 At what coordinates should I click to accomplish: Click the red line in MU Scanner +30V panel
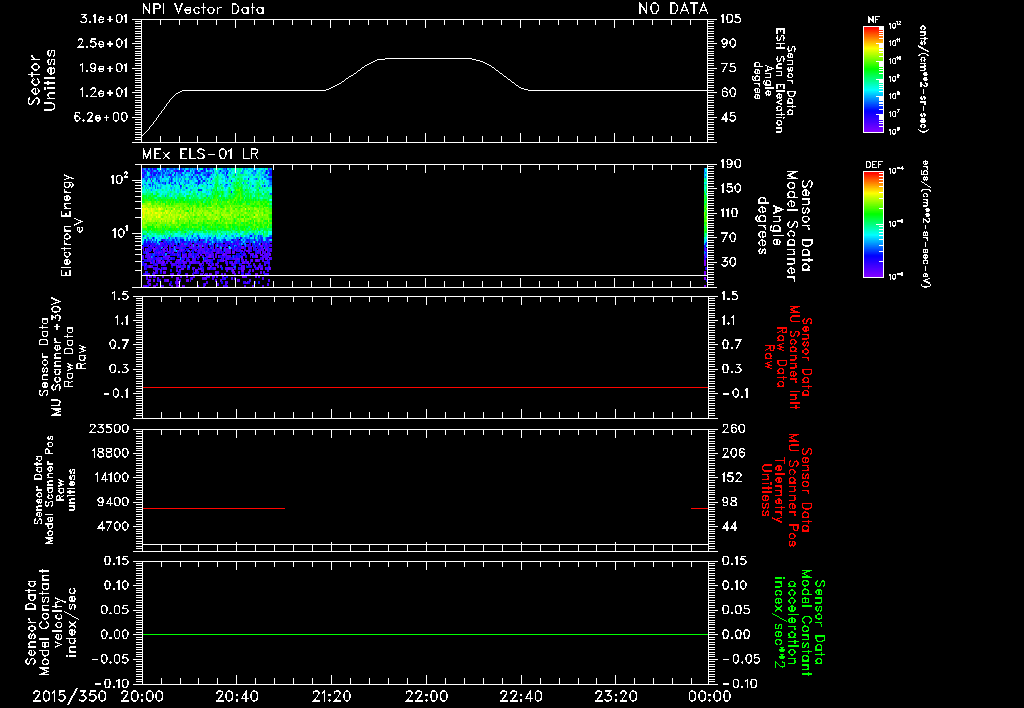tap(425, 387)
